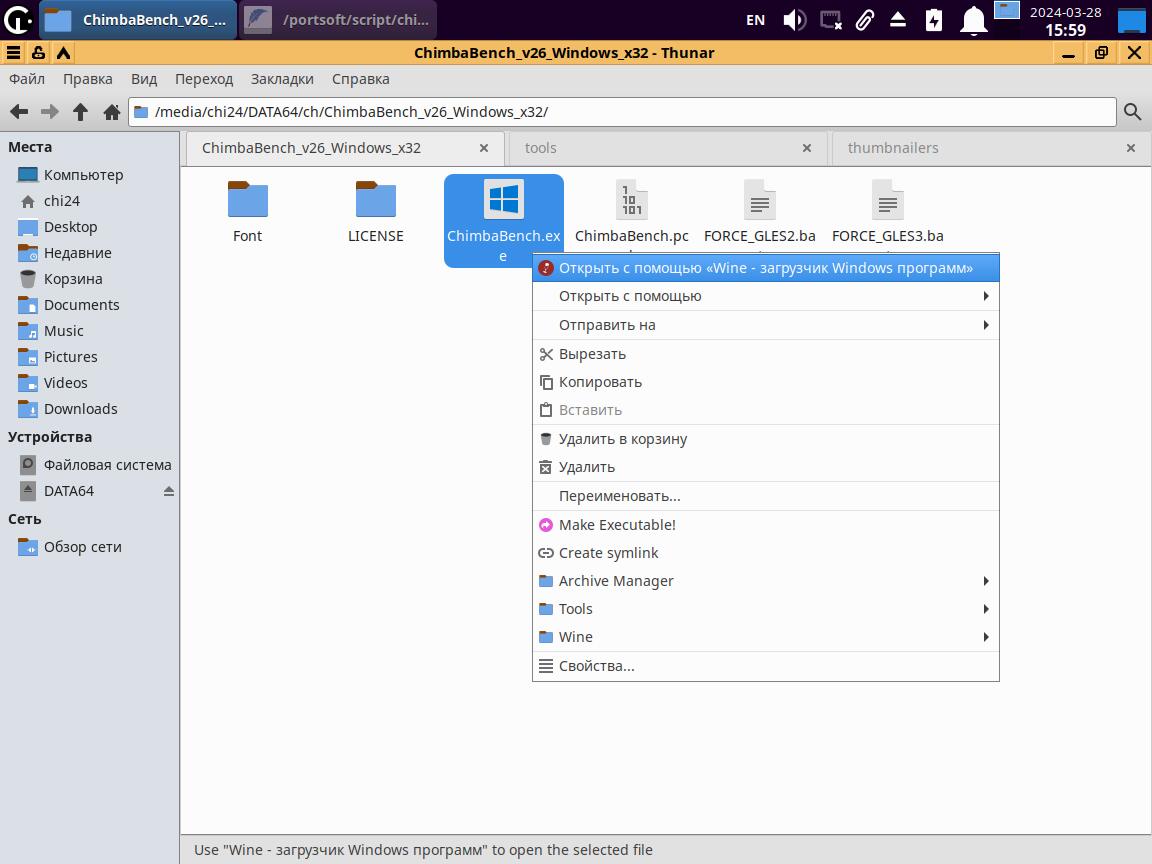The image size is (1152, 864).
Task: Choose 'Переименовать...' from context menu
Action: [x=766, y=496]
